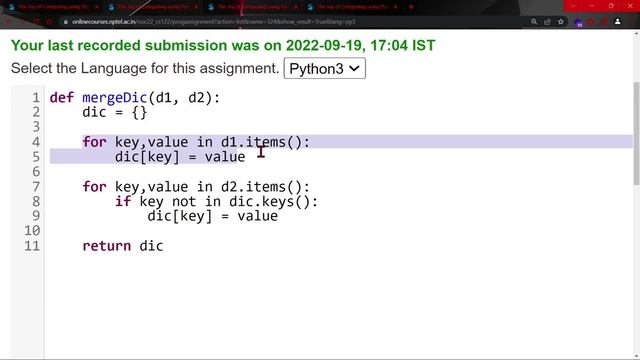
Task: Click 'dic = {}' on line 2
Action: [115, 112]
